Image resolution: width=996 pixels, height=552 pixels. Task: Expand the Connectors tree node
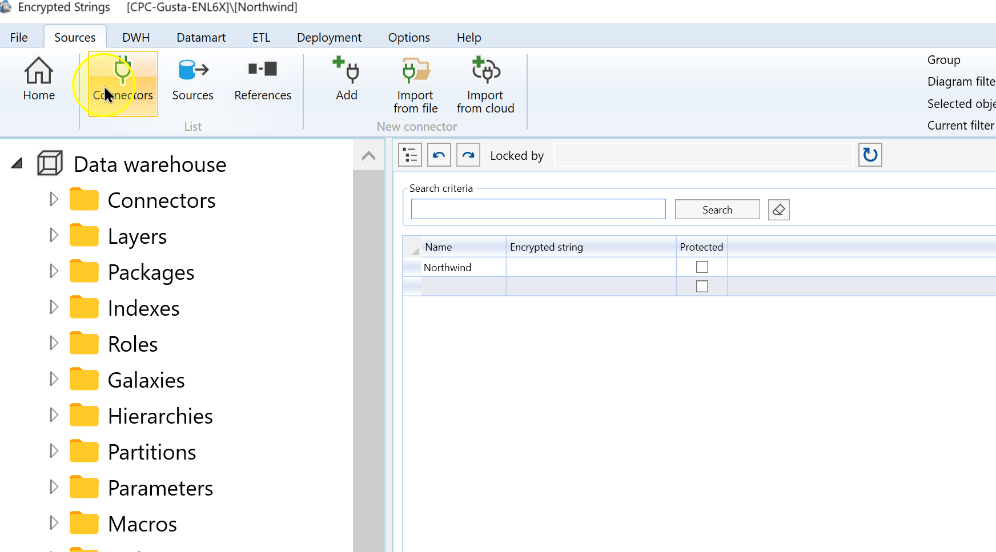pyautogui.click(x=54, y=199)
